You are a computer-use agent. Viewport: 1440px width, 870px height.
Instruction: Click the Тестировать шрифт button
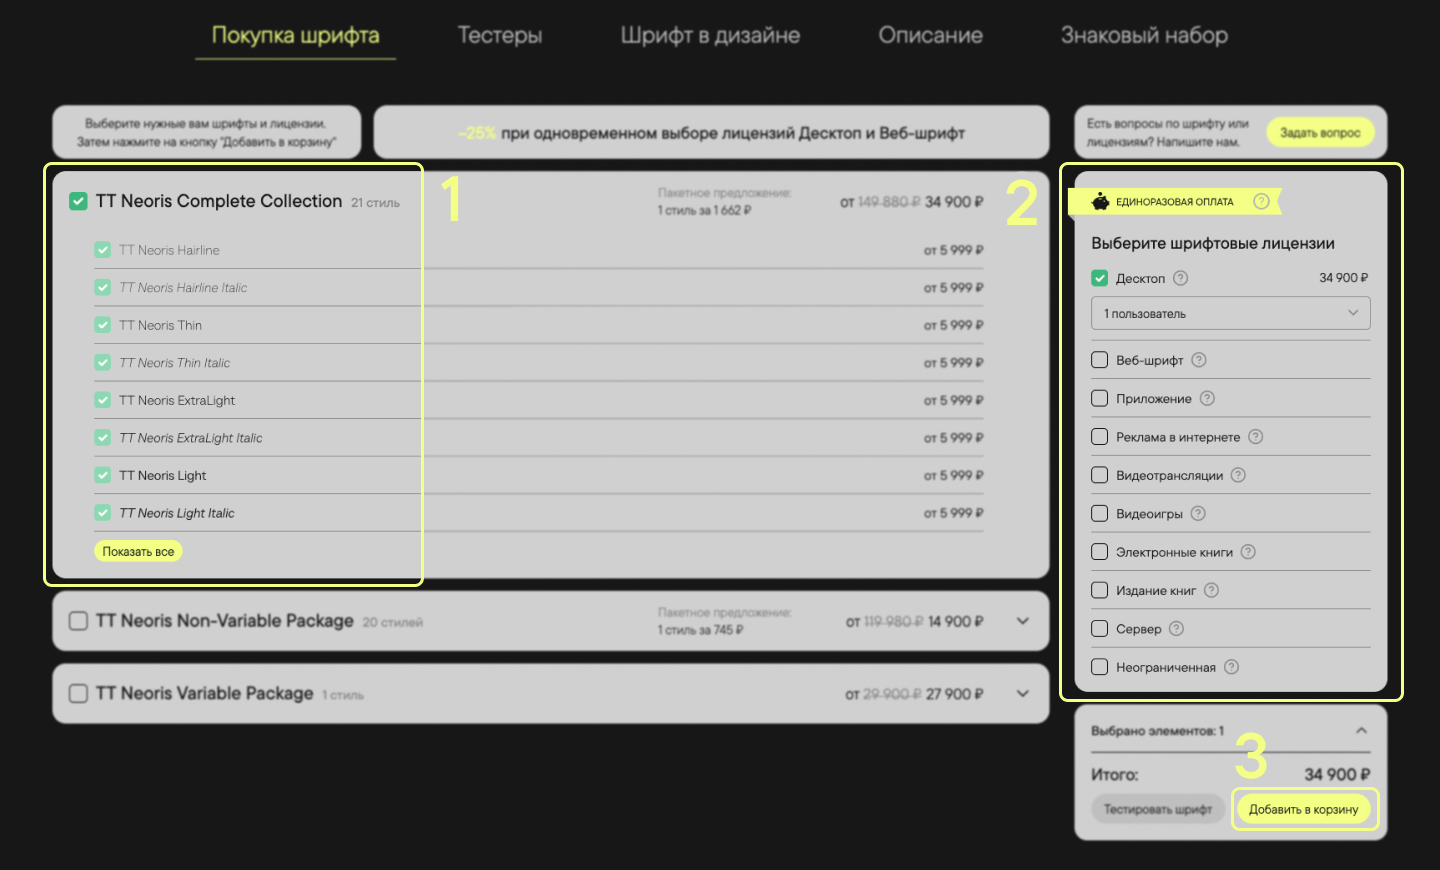click(1158, 809)
